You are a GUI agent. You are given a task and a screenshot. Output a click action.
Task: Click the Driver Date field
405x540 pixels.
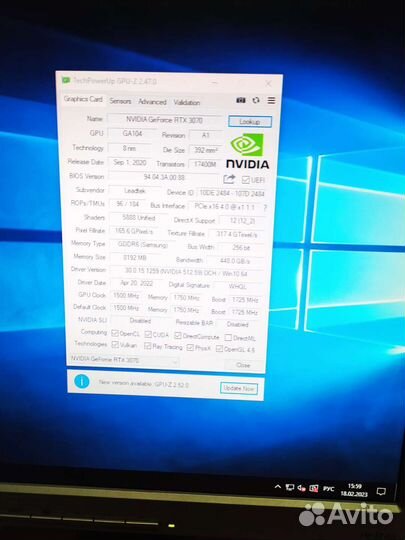pyautogui.click(x=136, y=283)
